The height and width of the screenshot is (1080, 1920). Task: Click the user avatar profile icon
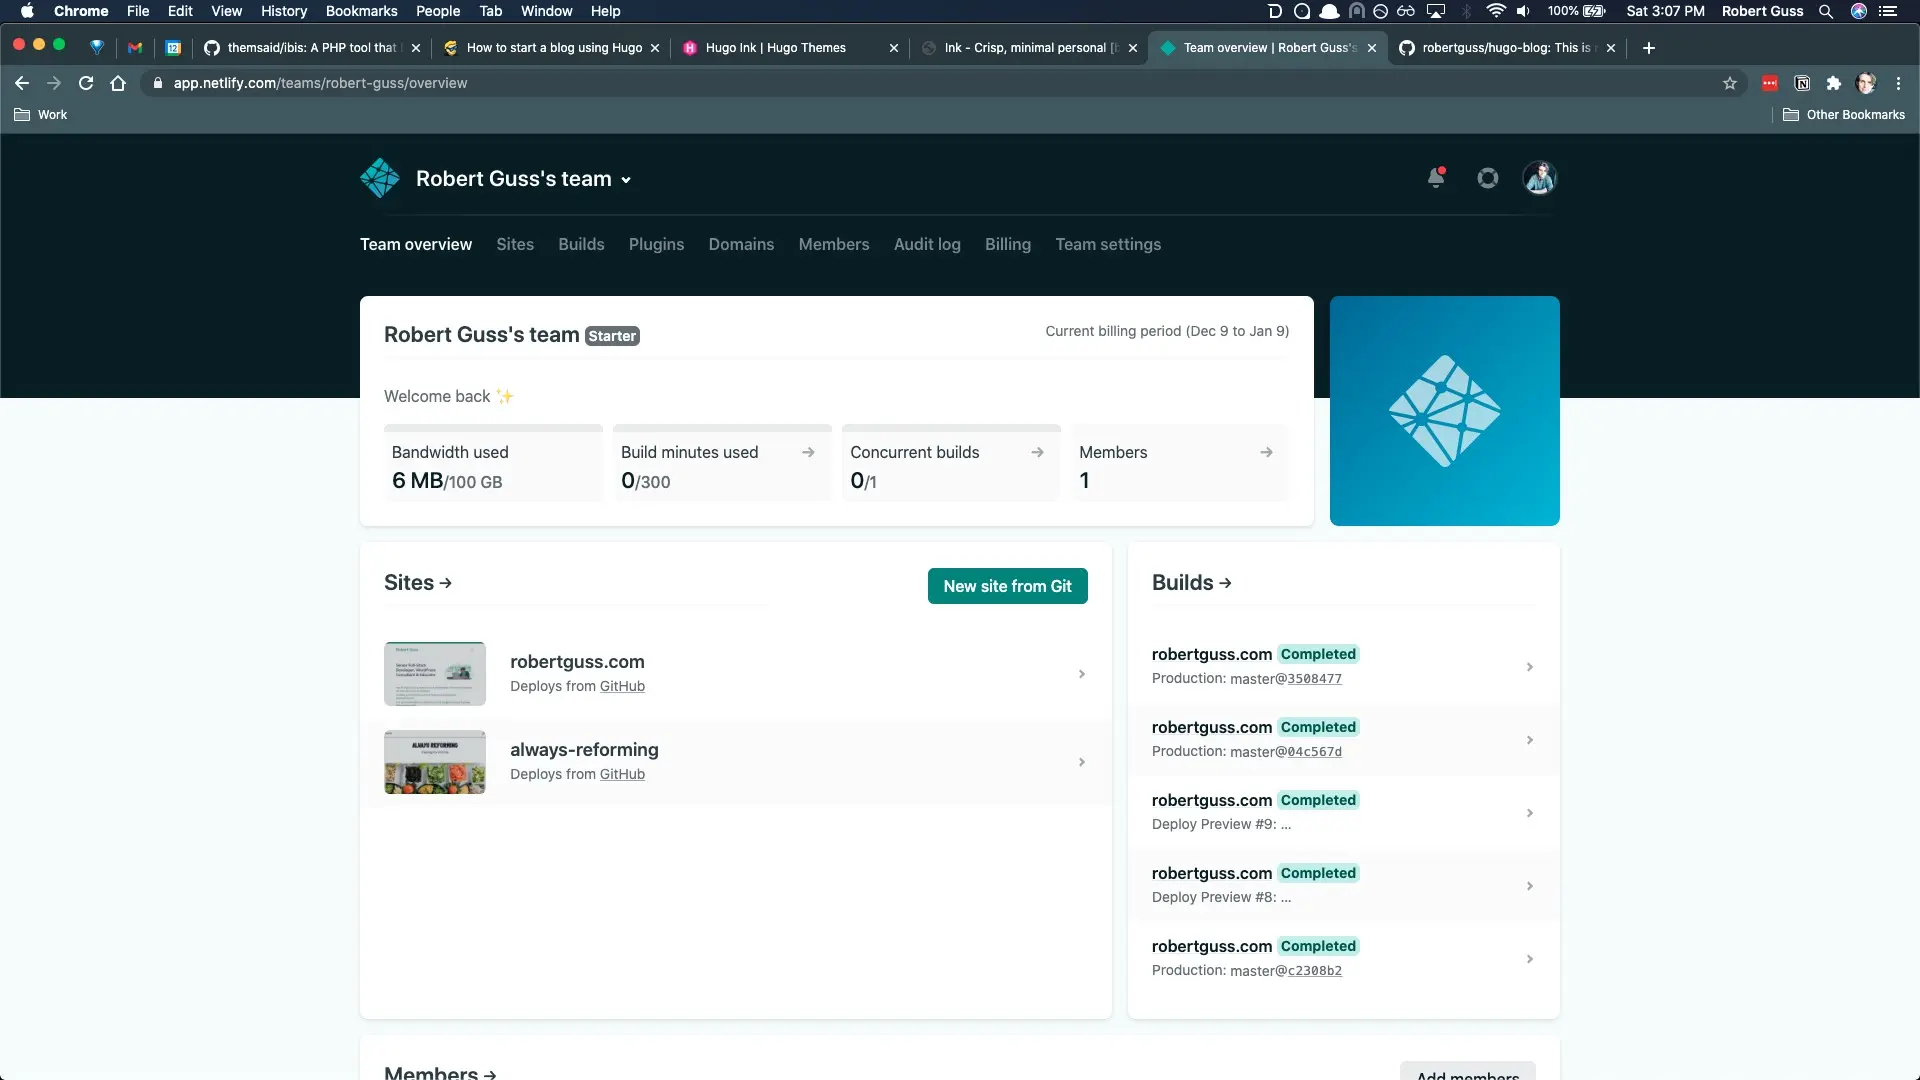(1538, 178)
